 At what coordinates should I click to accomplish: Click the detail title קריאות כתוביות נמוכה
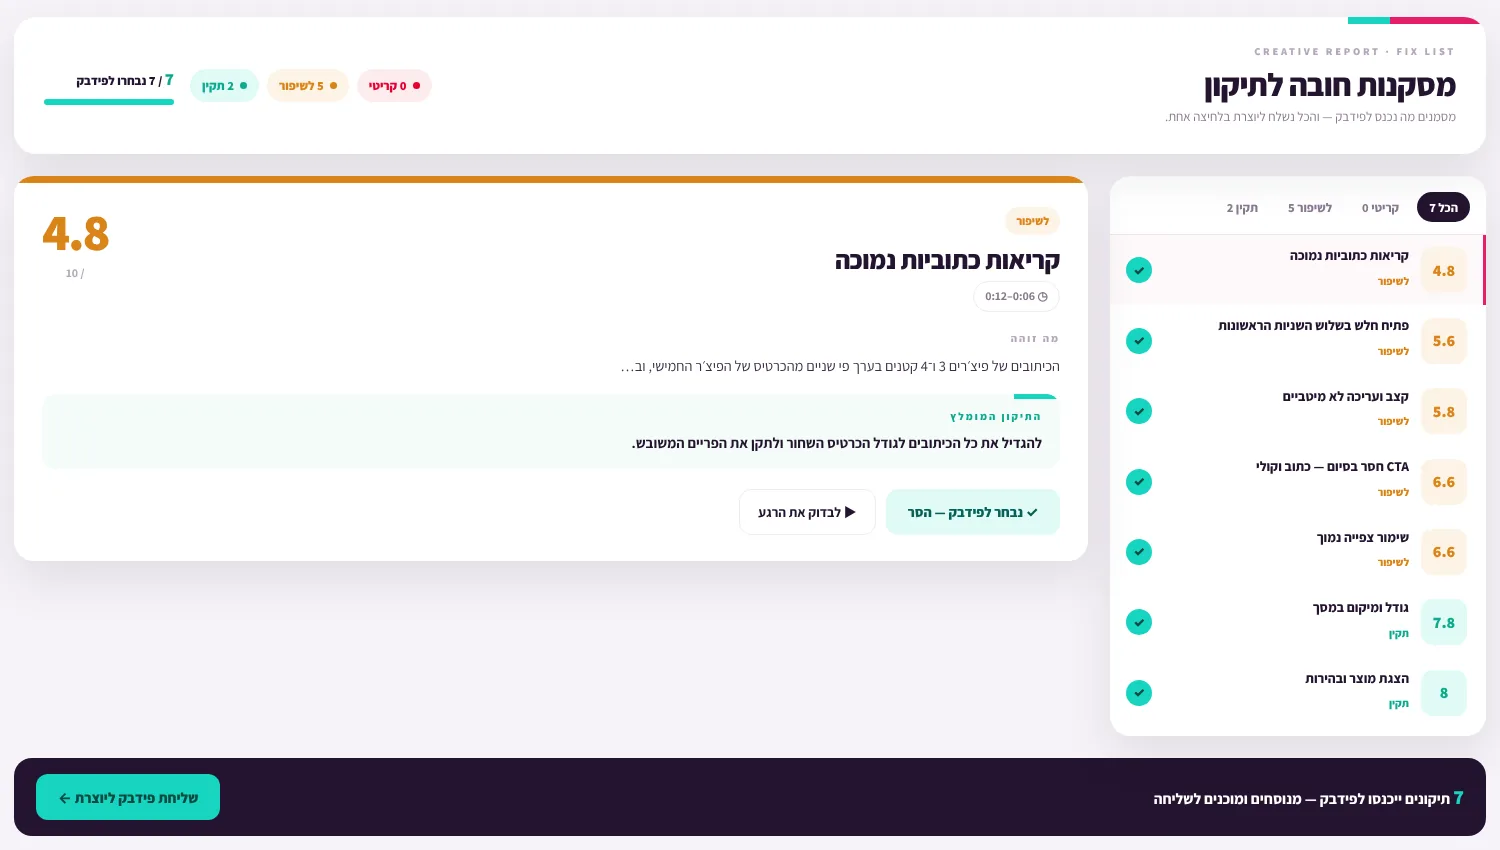point(947,261)
